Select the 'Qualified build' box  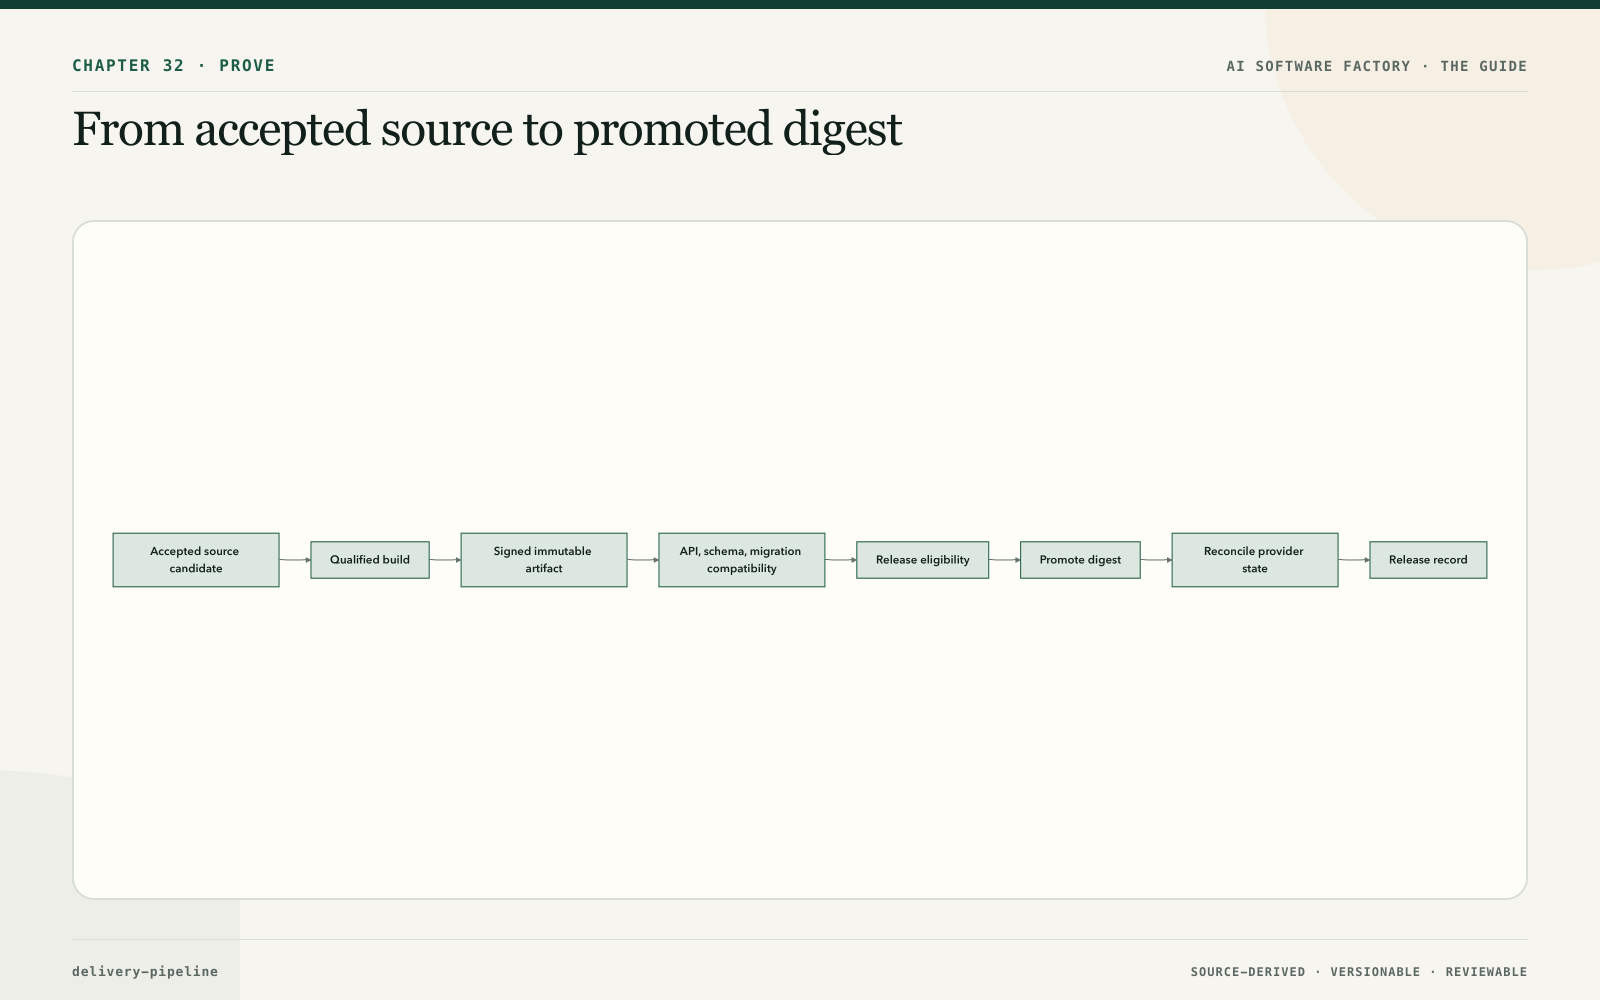(370, 560)
